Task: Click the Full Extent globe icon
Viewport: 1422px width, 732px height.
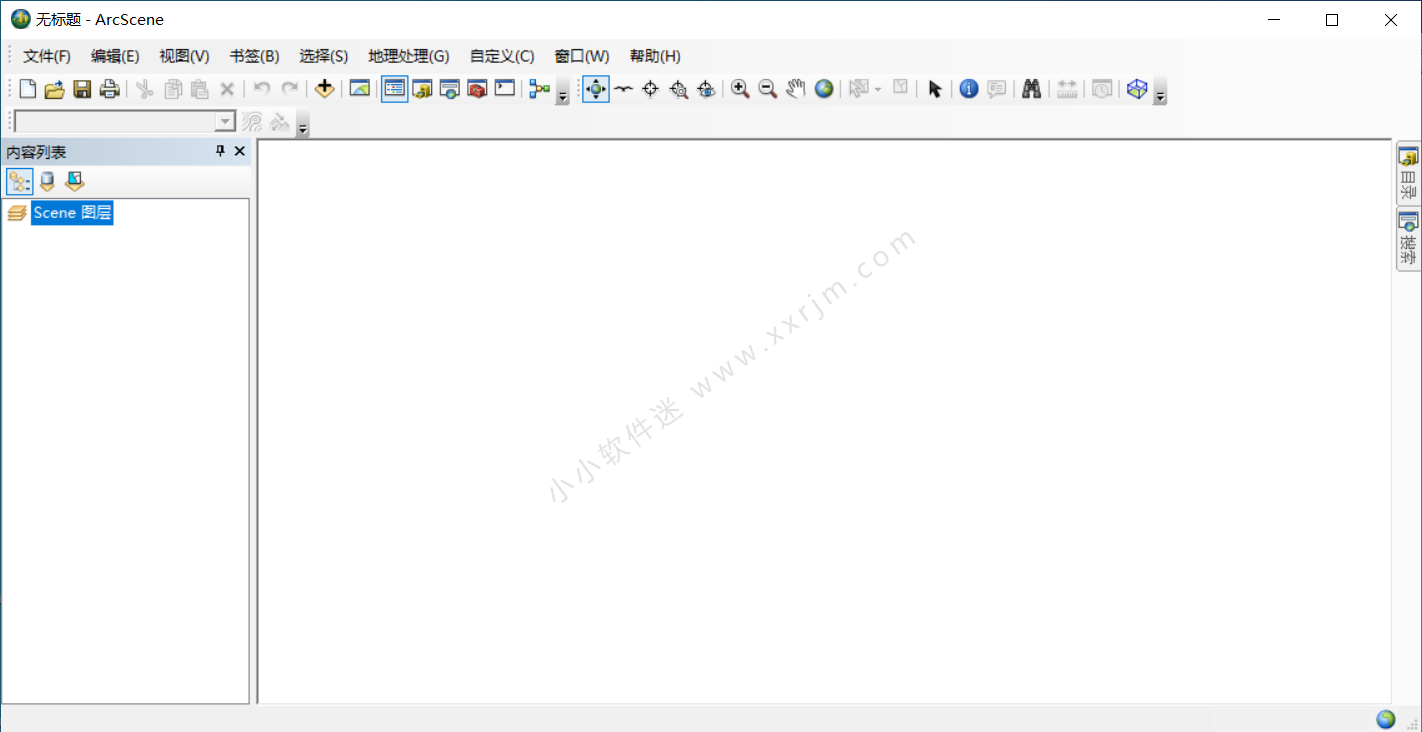Action: click(x=824, y=89)
